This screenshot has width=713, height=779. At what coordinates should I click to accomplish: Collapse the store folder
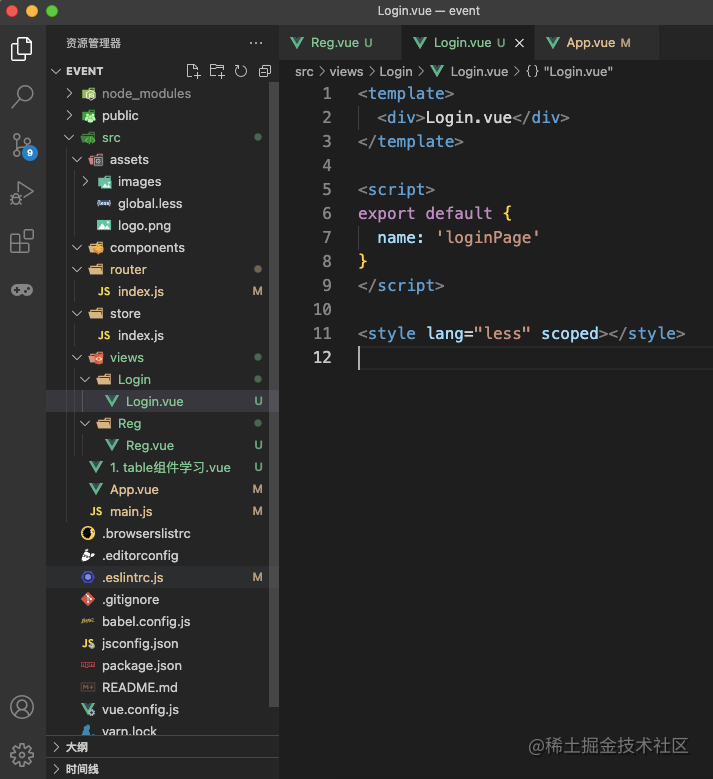click(162, 313)
